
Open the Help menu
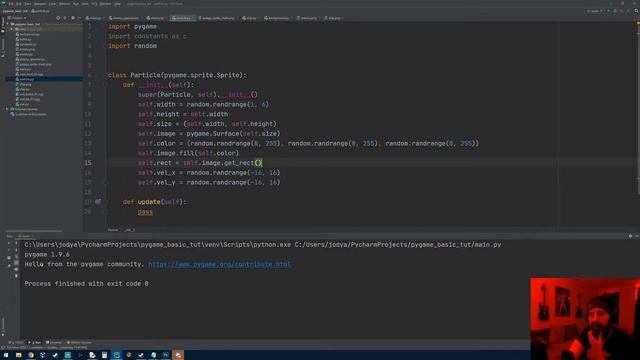pos(118,4)
